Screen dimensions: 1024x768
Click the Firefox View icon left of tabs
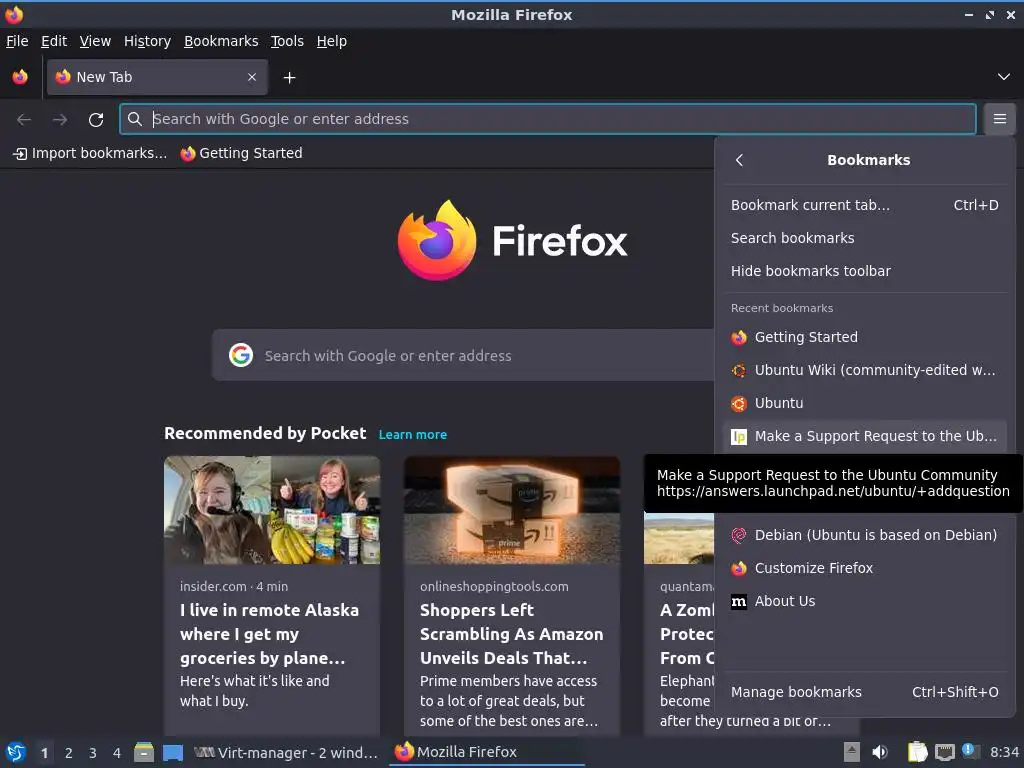pyautogui.click(x=20, y=77)
